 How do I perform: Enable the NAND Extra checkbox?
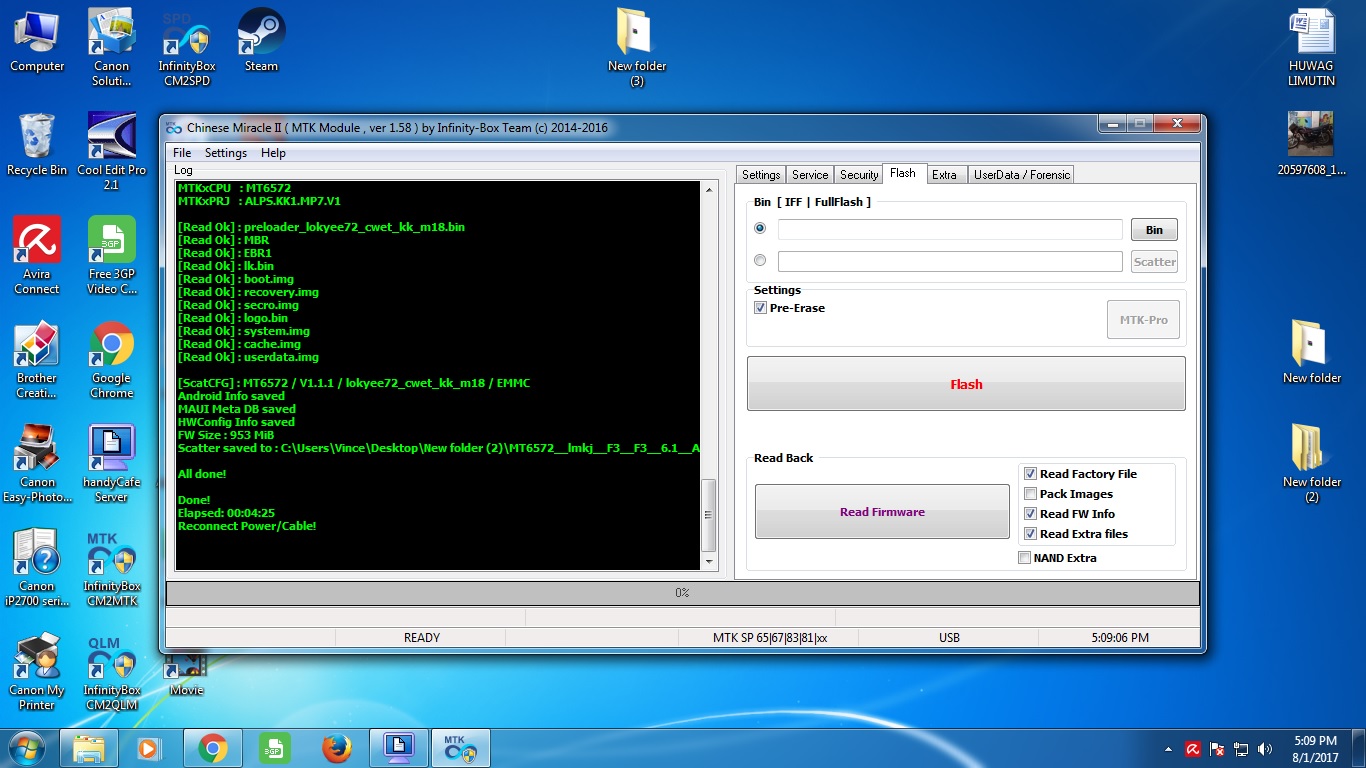[1024, 558]
